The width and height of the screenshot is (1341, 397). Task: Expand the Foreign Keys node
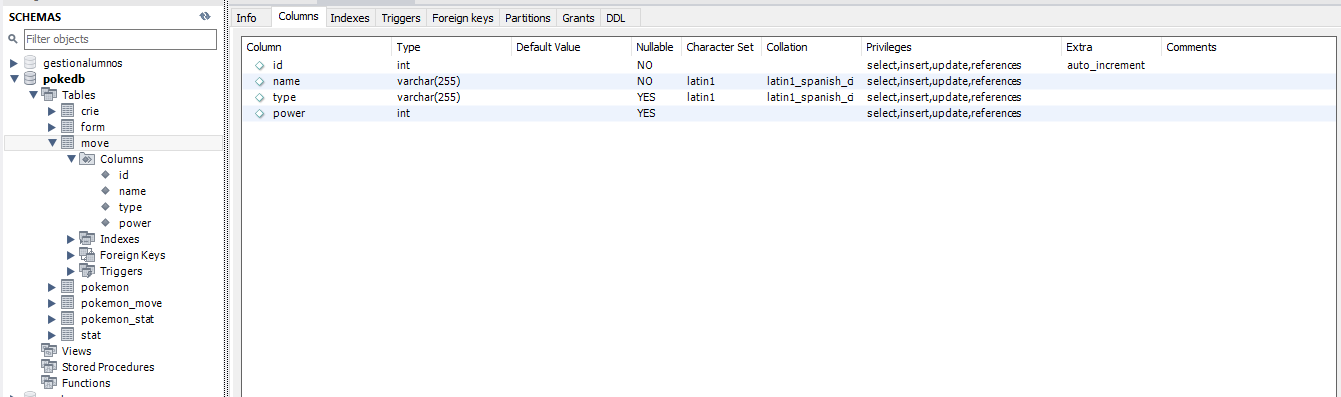pyautogui.click(x=71, y=255)
